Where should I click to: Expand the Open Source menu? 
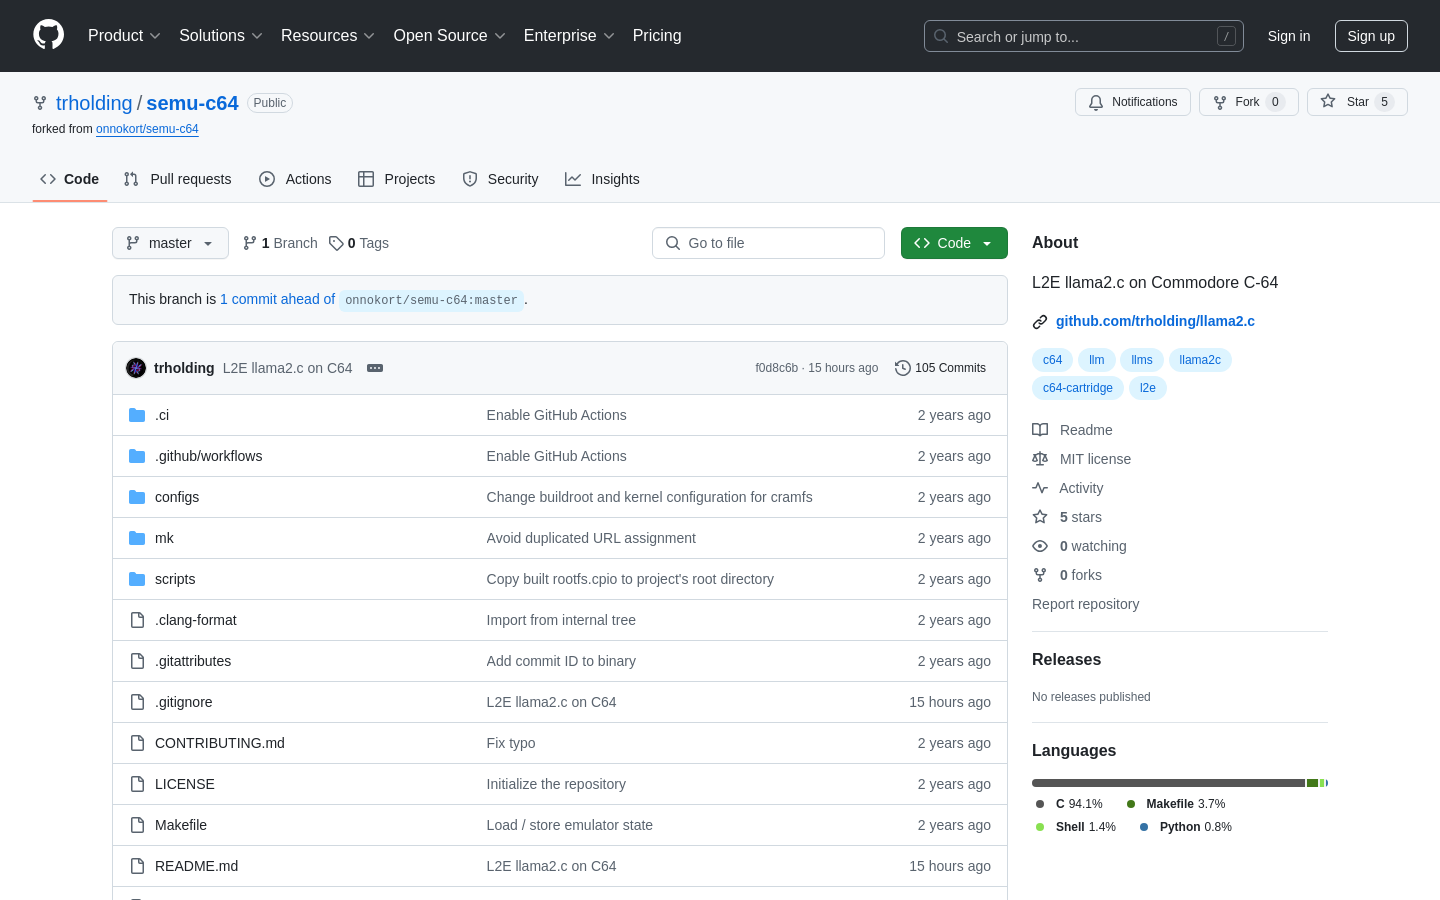450,36
